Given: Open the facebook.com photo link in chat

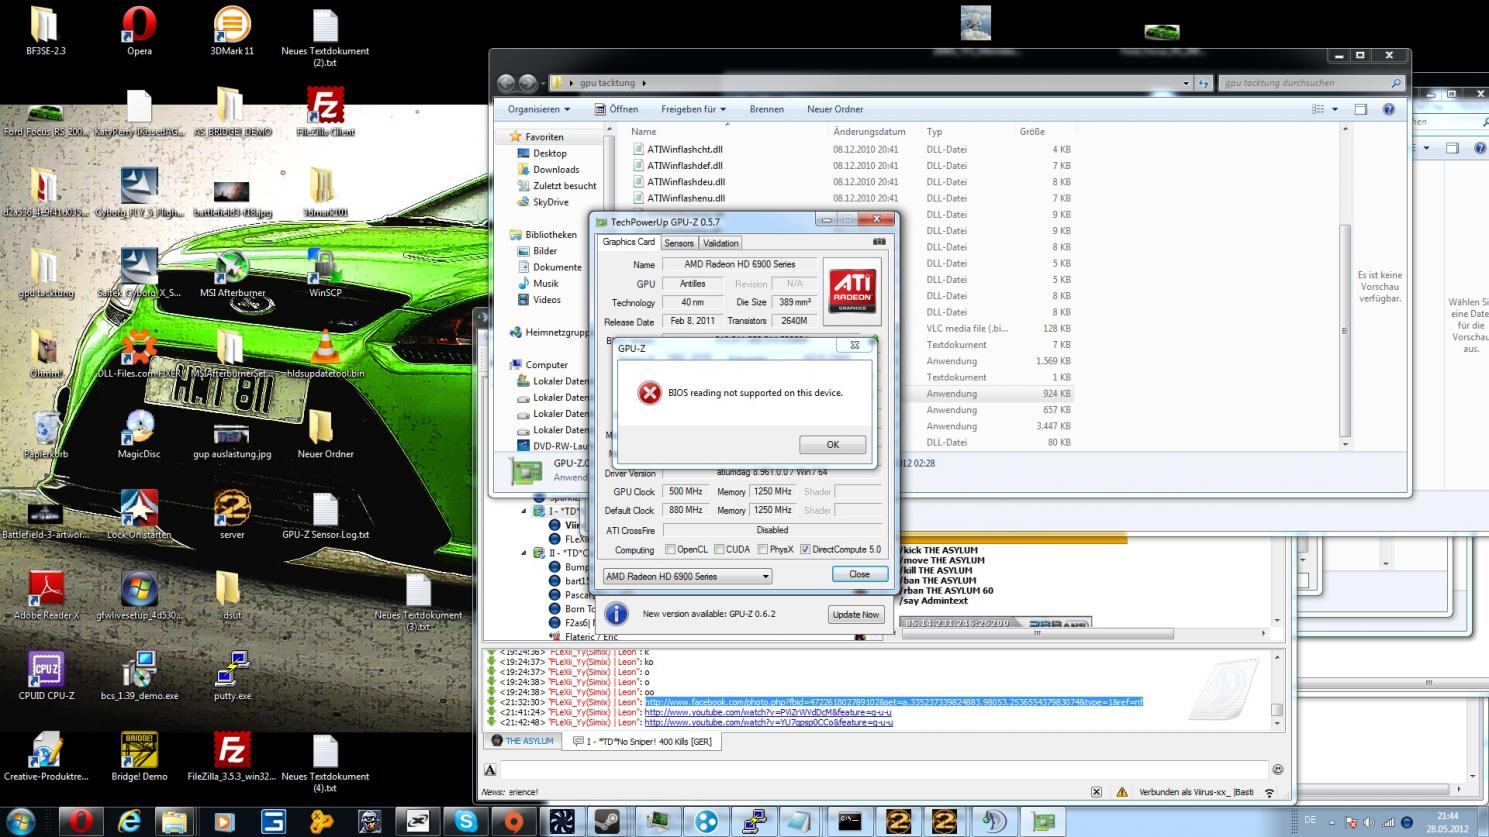Looking at the screenshot, I should point(893,702).
